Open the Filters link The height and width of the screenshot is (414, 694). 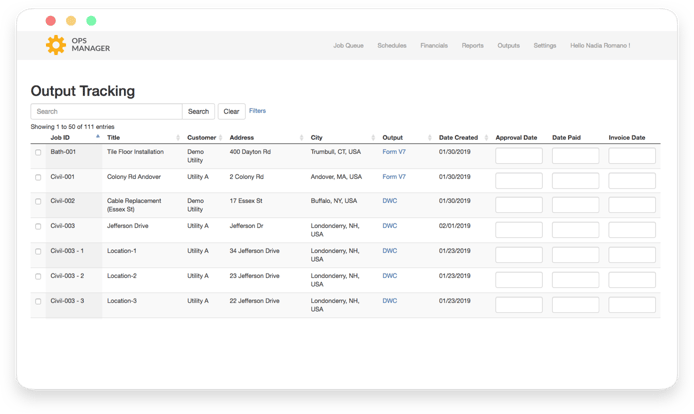click(257, 111)
